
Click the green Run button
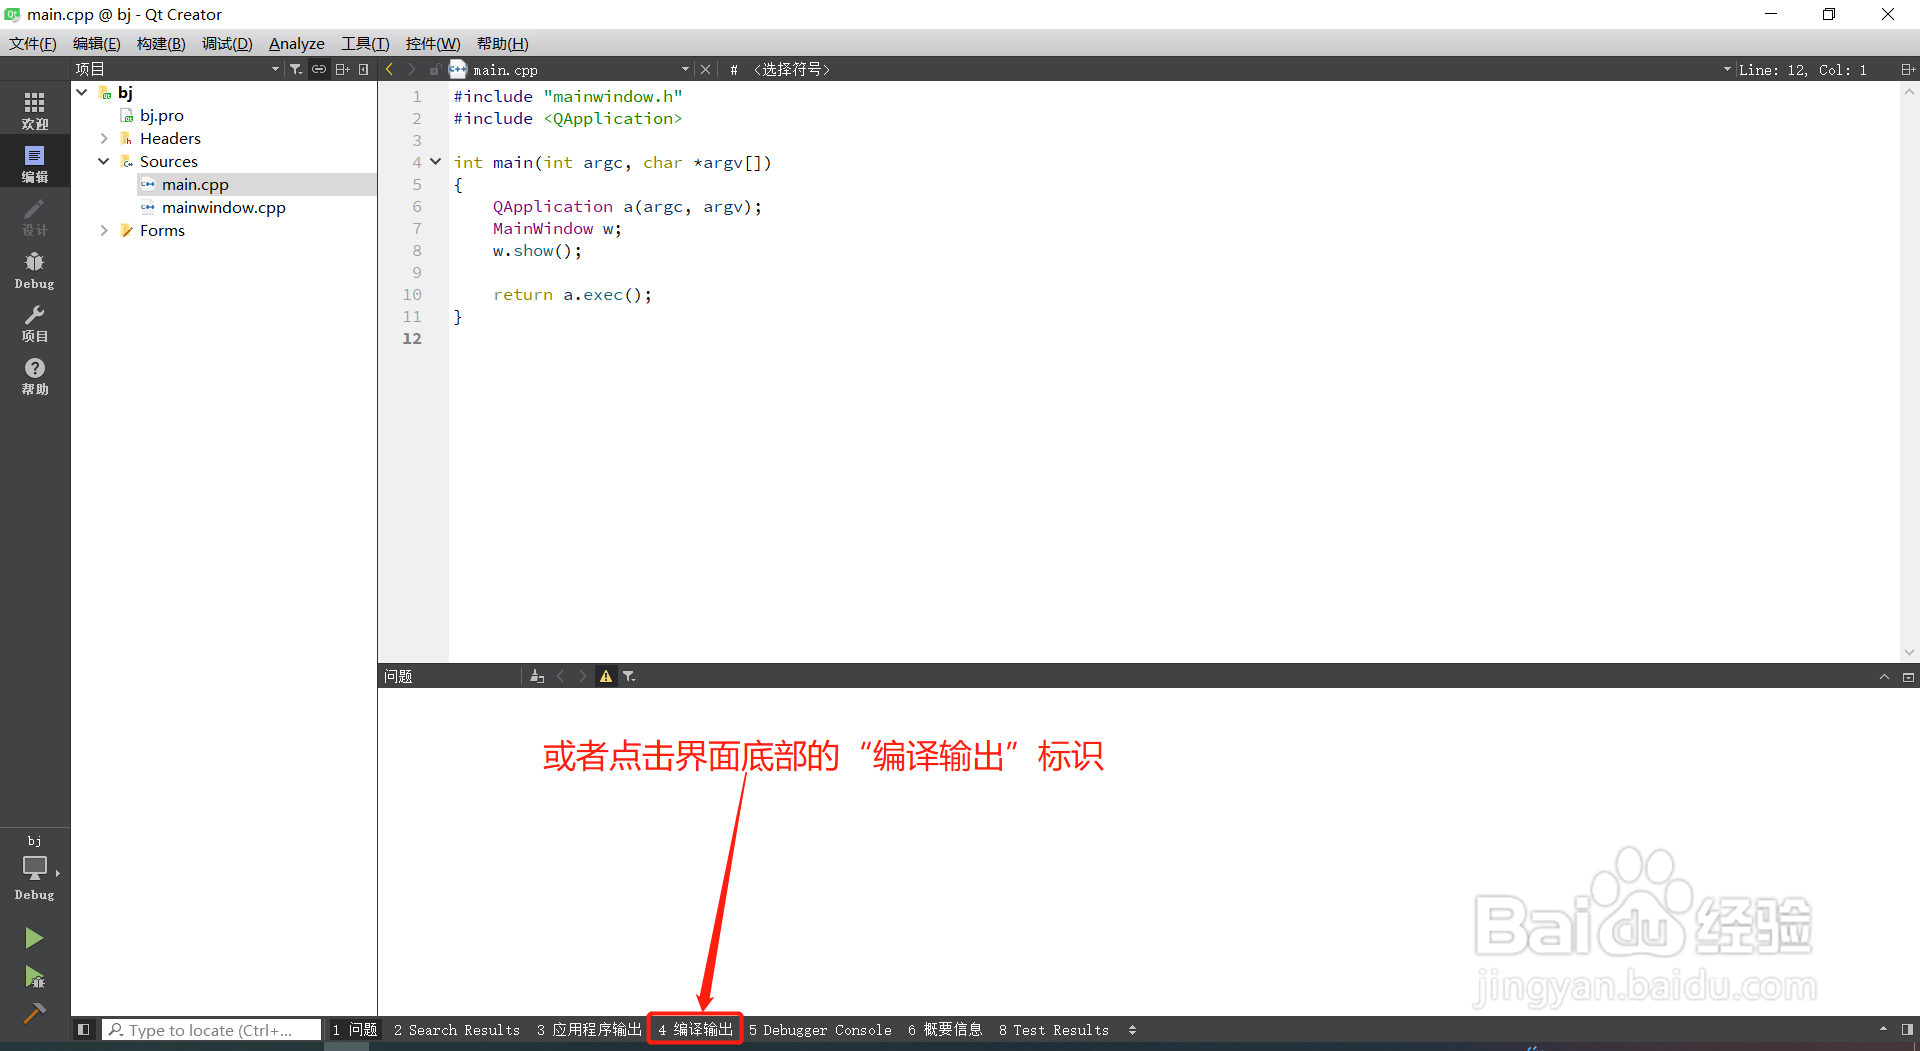[x=34, y=938]
